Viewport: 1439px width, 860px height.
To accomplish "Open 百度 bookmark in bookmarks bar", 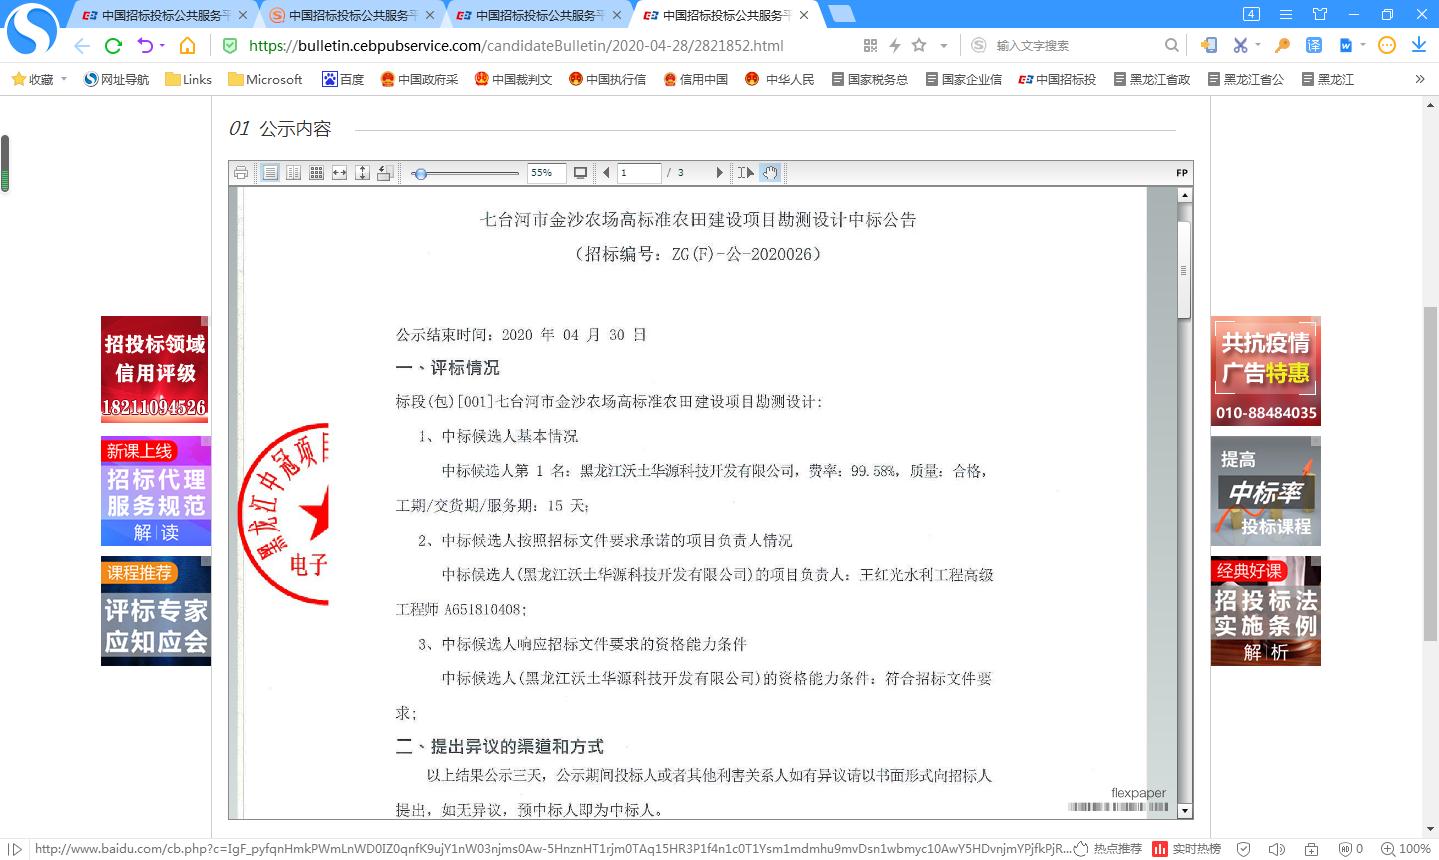I will click(x=343, y=79).
